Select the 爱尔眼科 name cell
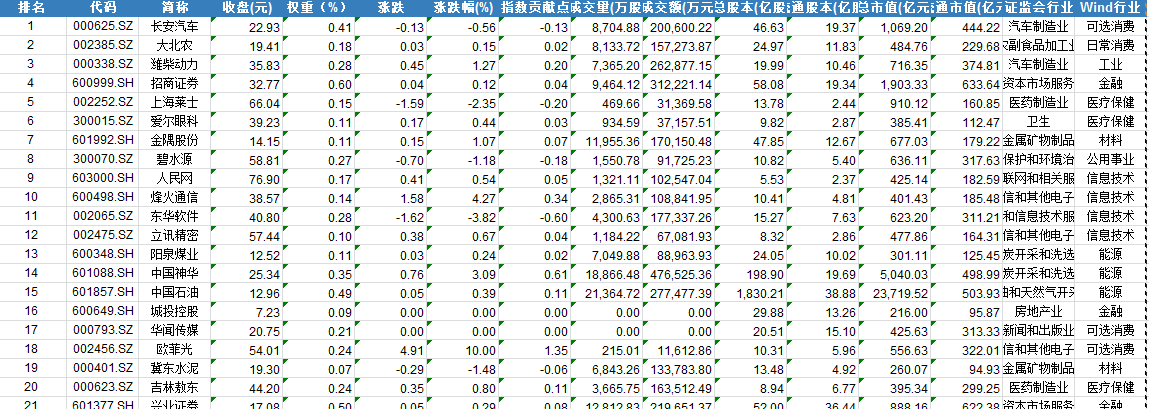Screen dimensions: 1149x409 coord(174,122)
